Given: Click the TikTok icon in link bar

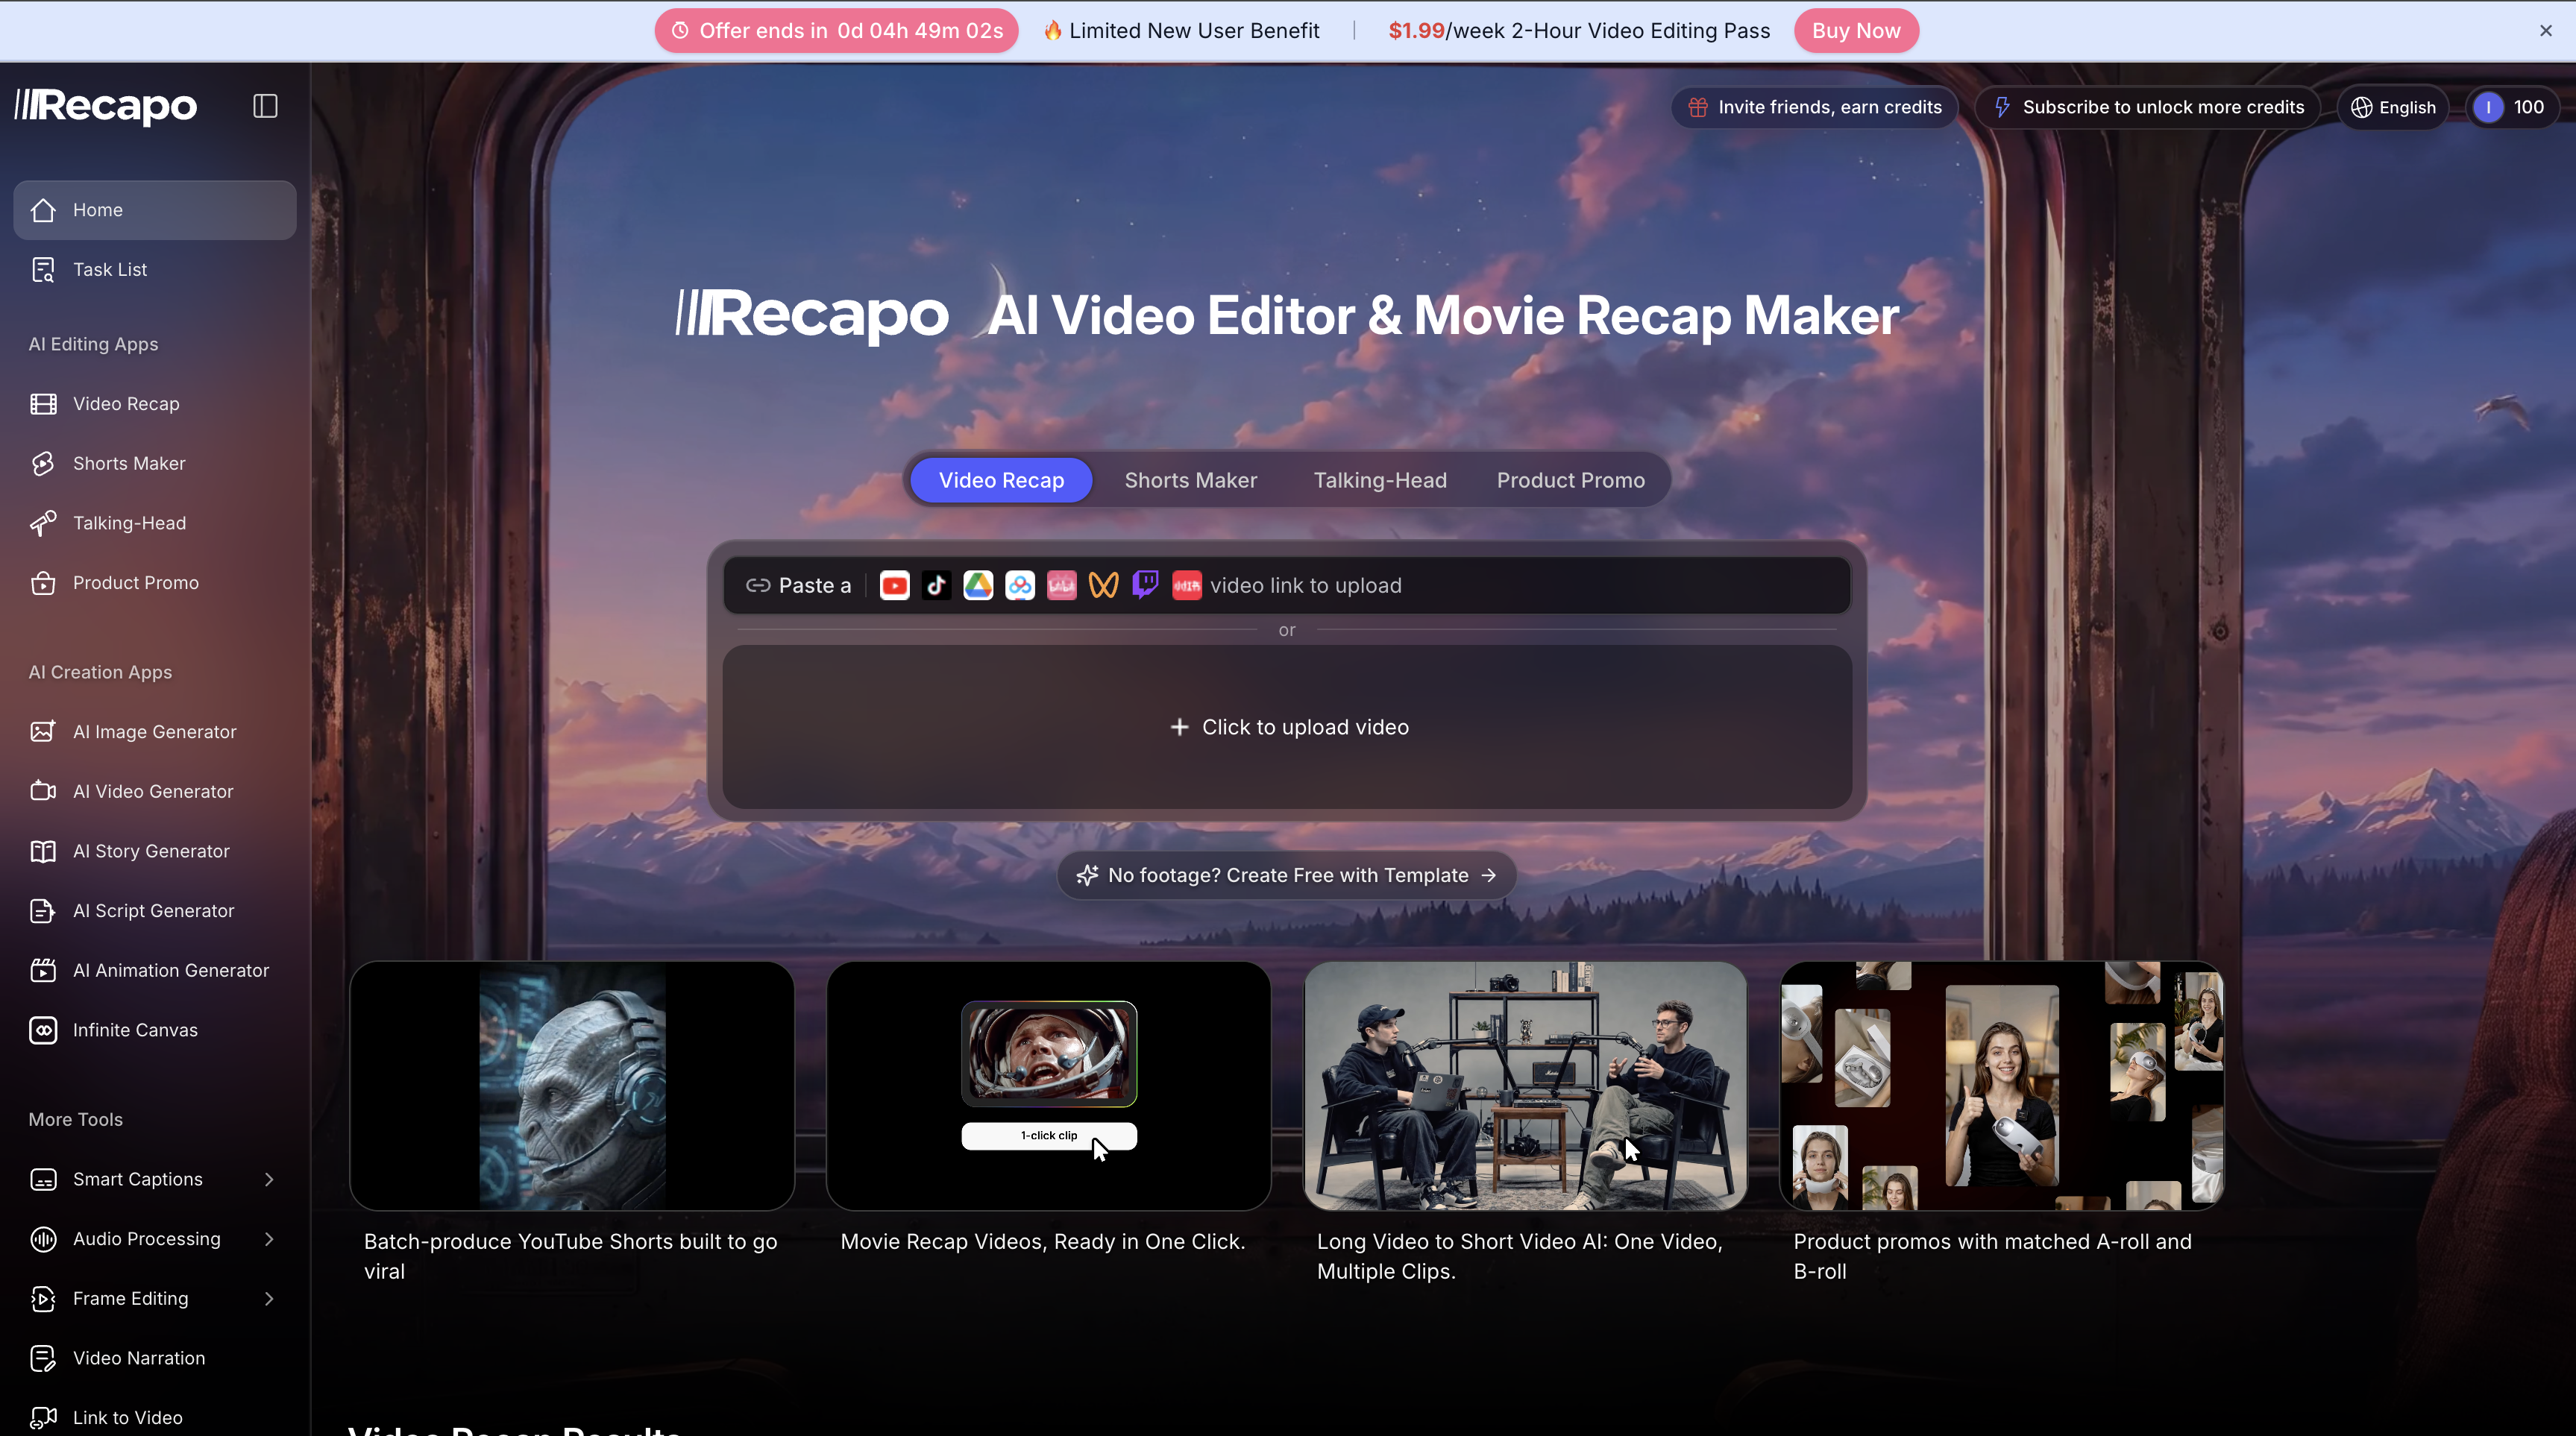Looking at the screenshot, I should click(x=936, y=586).
